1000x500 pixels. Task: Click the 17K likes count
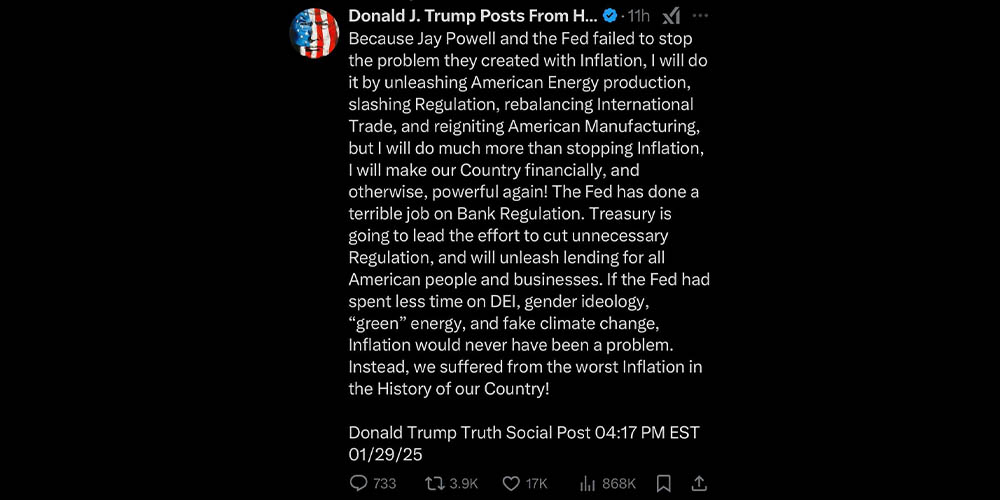pos(537,484)
